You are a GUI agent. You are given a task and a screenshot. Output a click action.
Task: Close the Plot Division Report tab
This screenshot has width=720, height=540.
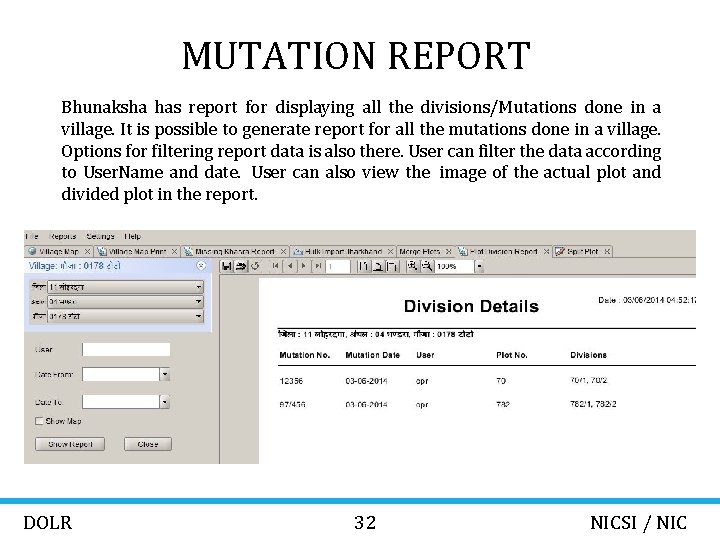tap(546, 252)
